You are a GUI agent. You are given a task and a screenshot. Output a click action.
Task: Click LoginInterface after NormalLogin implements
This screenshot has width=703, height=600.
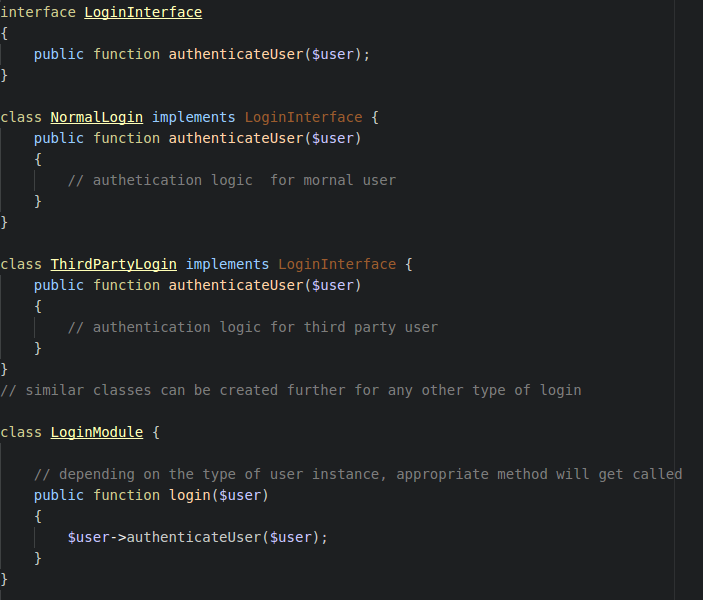304,117
